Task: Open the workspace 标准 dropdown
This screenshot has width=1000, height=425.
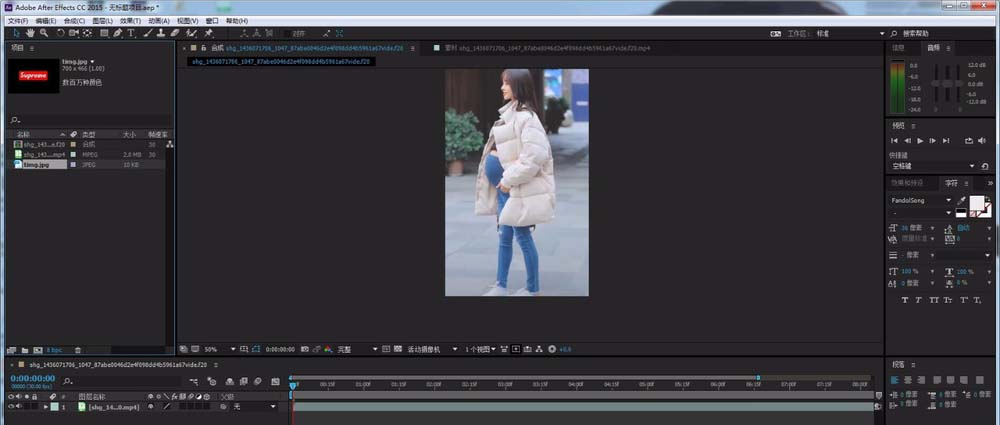Action: [851, 33]
